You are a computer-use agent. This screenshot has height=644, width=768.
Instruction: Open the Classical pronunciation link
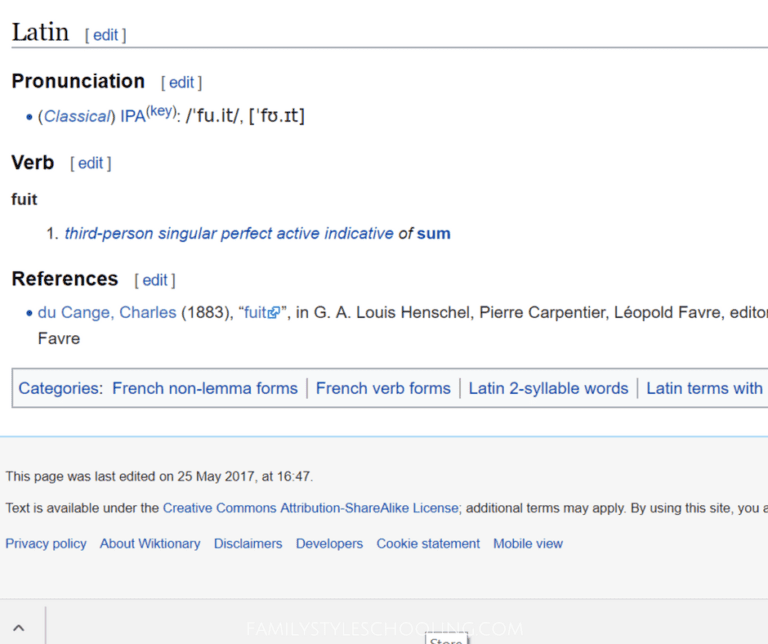[x=77, y=116]
